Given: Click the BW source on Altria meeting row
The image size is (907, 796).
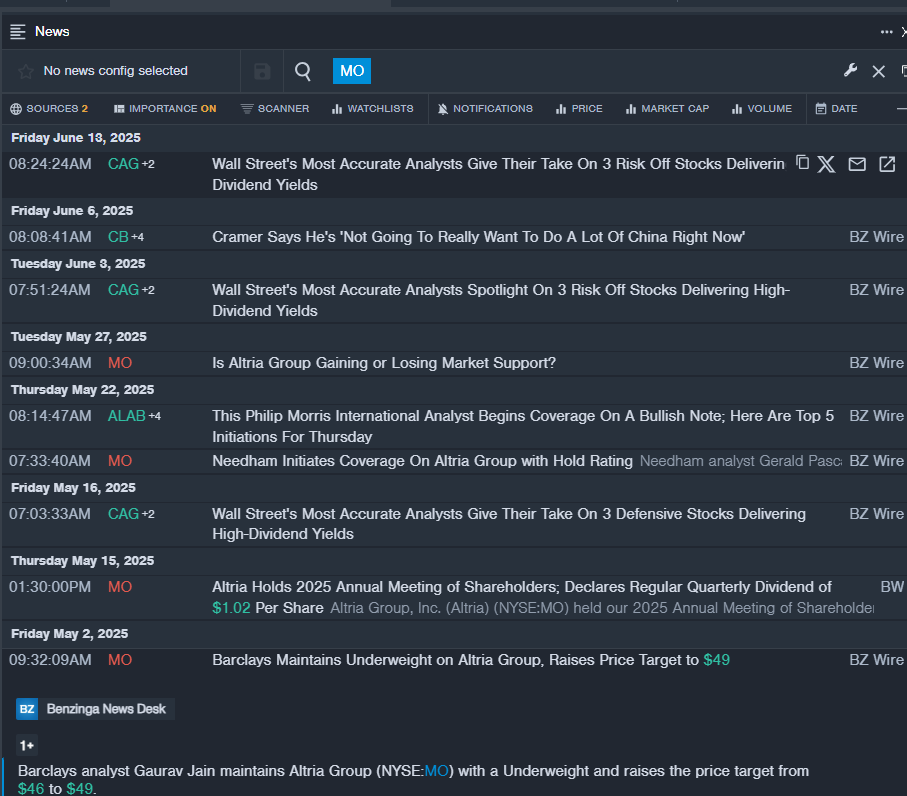Looking at the screenshot, I should [891, 587].
